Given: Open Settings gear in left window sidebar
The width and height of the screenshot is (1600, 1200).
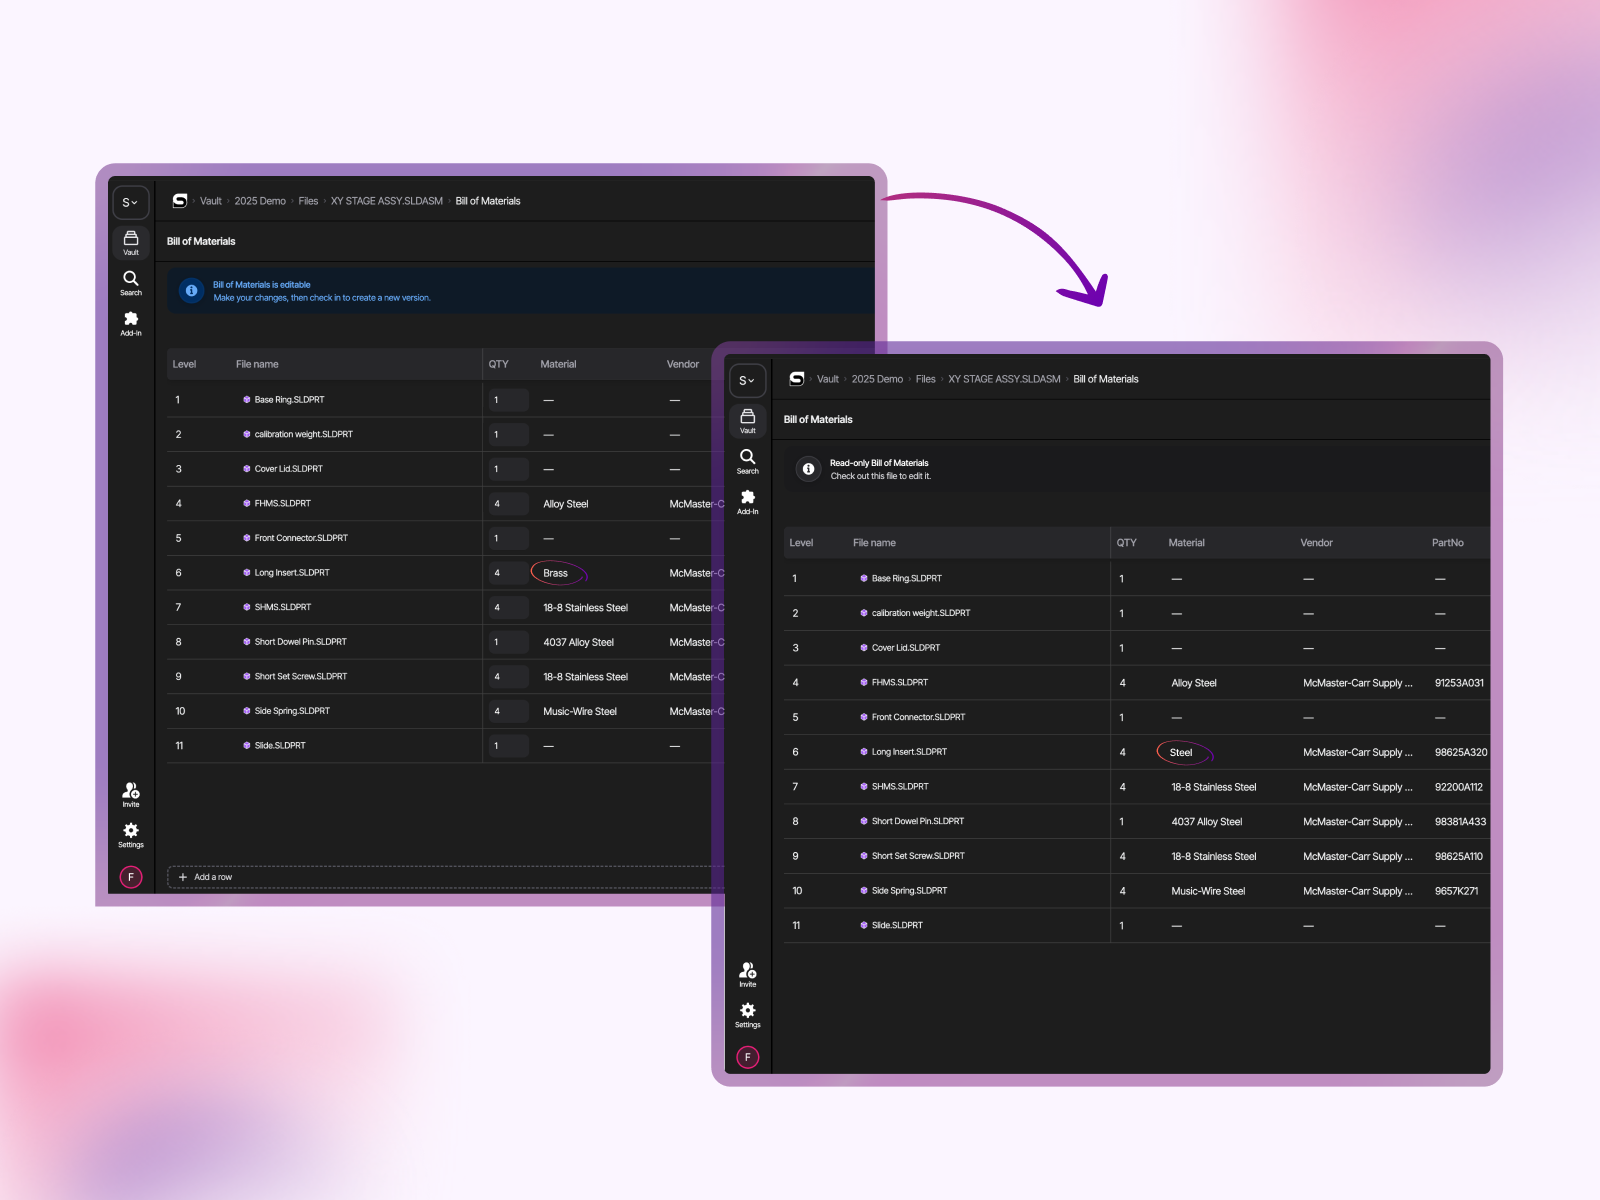Looking at the screenshot, I should pyautogui.click(x=131, y=836).
